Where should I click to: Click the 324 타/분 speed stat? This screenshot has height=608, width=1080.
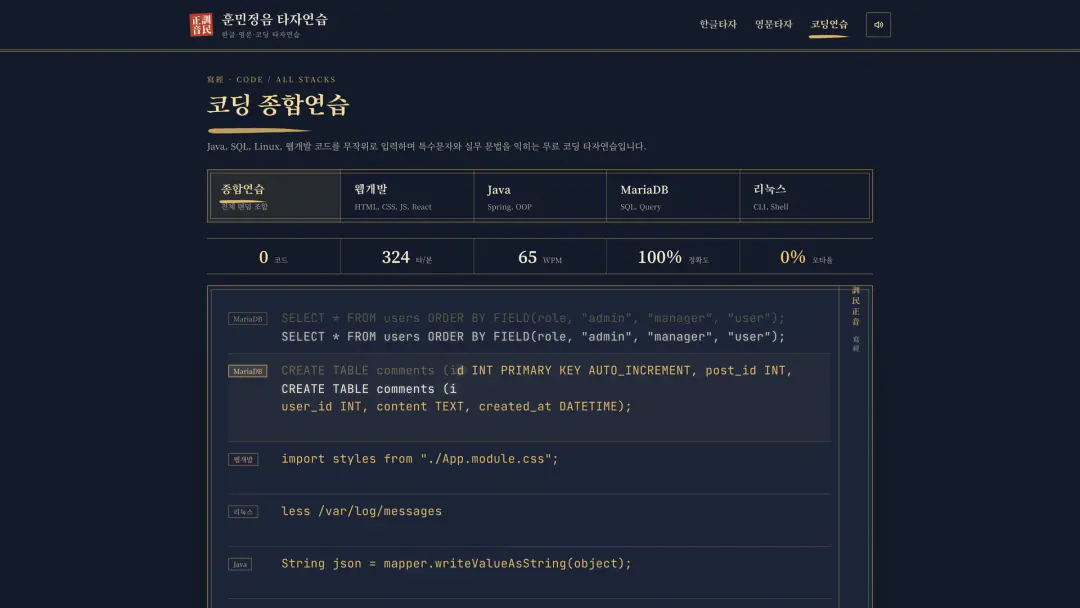click(406, 257)
